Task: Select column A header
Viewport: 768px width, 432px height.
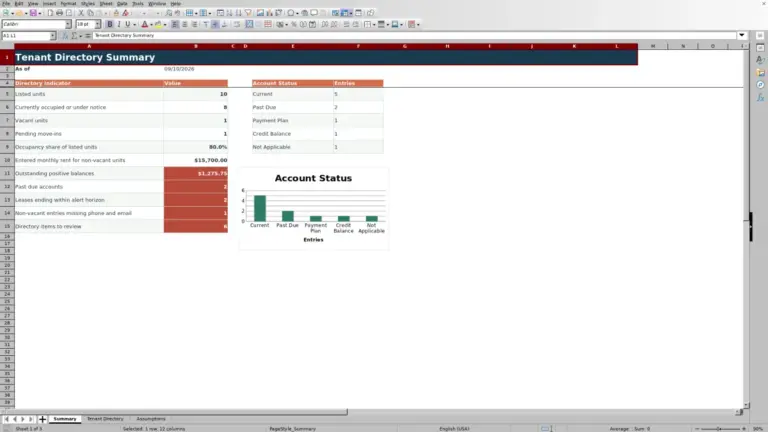Action: pyautogui.click(x=89, y=46)
